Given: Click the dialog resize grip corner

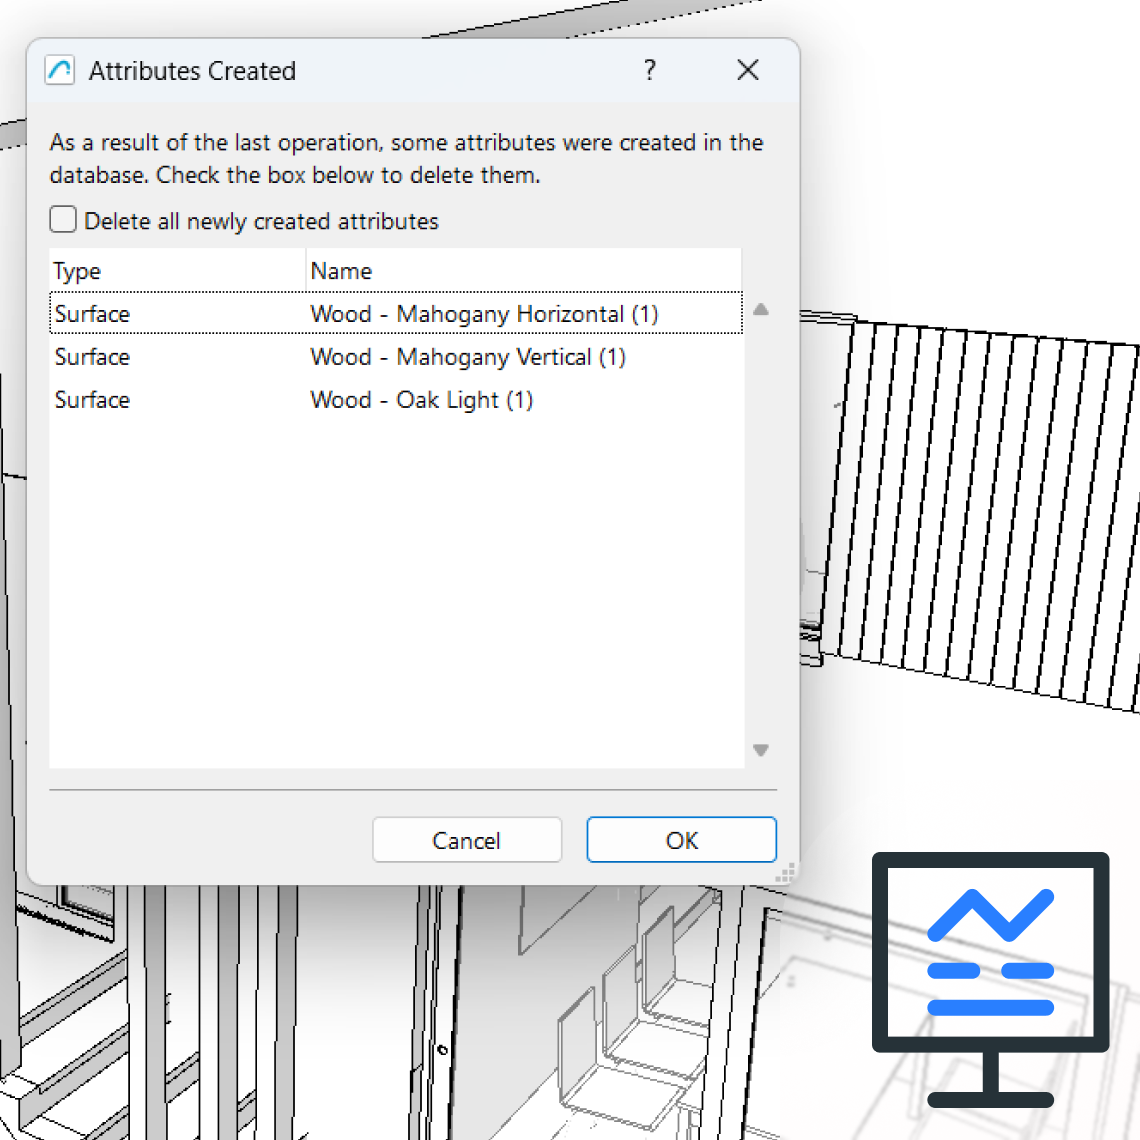Looking at the screenshot, I should [x=788, y=873].
